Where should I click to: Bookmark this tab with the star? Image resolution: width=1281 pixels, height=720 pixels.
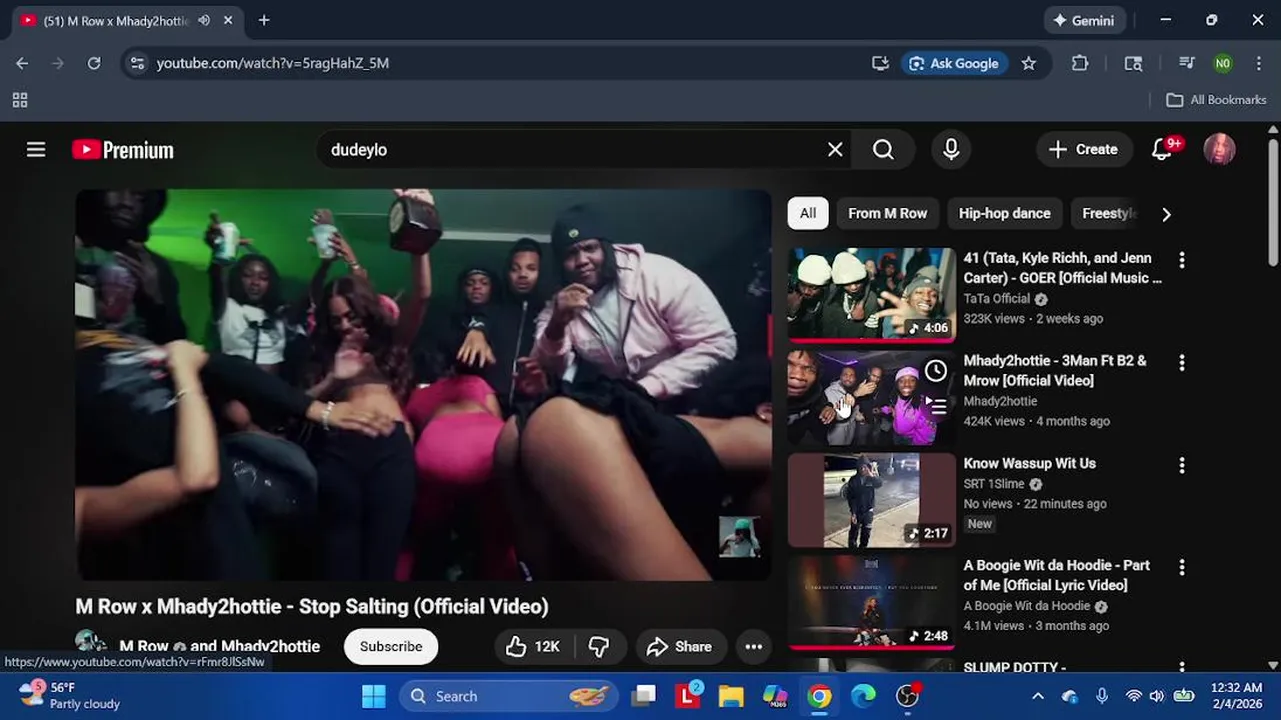click(x=1029, y=63)
